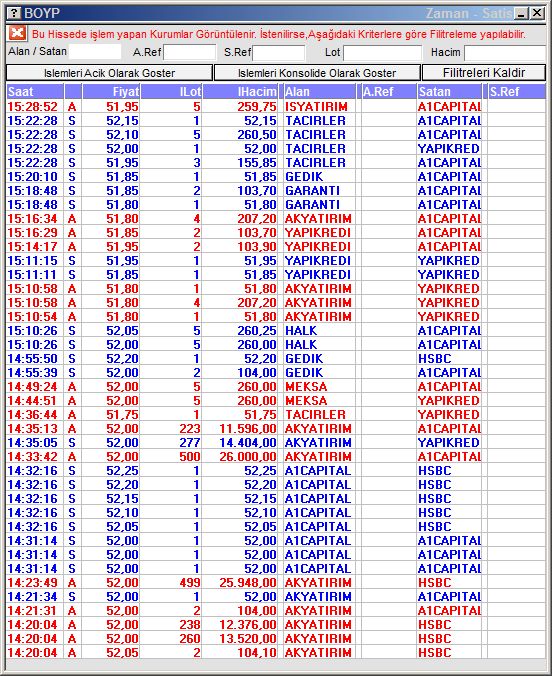This screenshot has width=552, height=676.
Task: Sort by the S.Ref column header
Action: [x=517, y=91]
